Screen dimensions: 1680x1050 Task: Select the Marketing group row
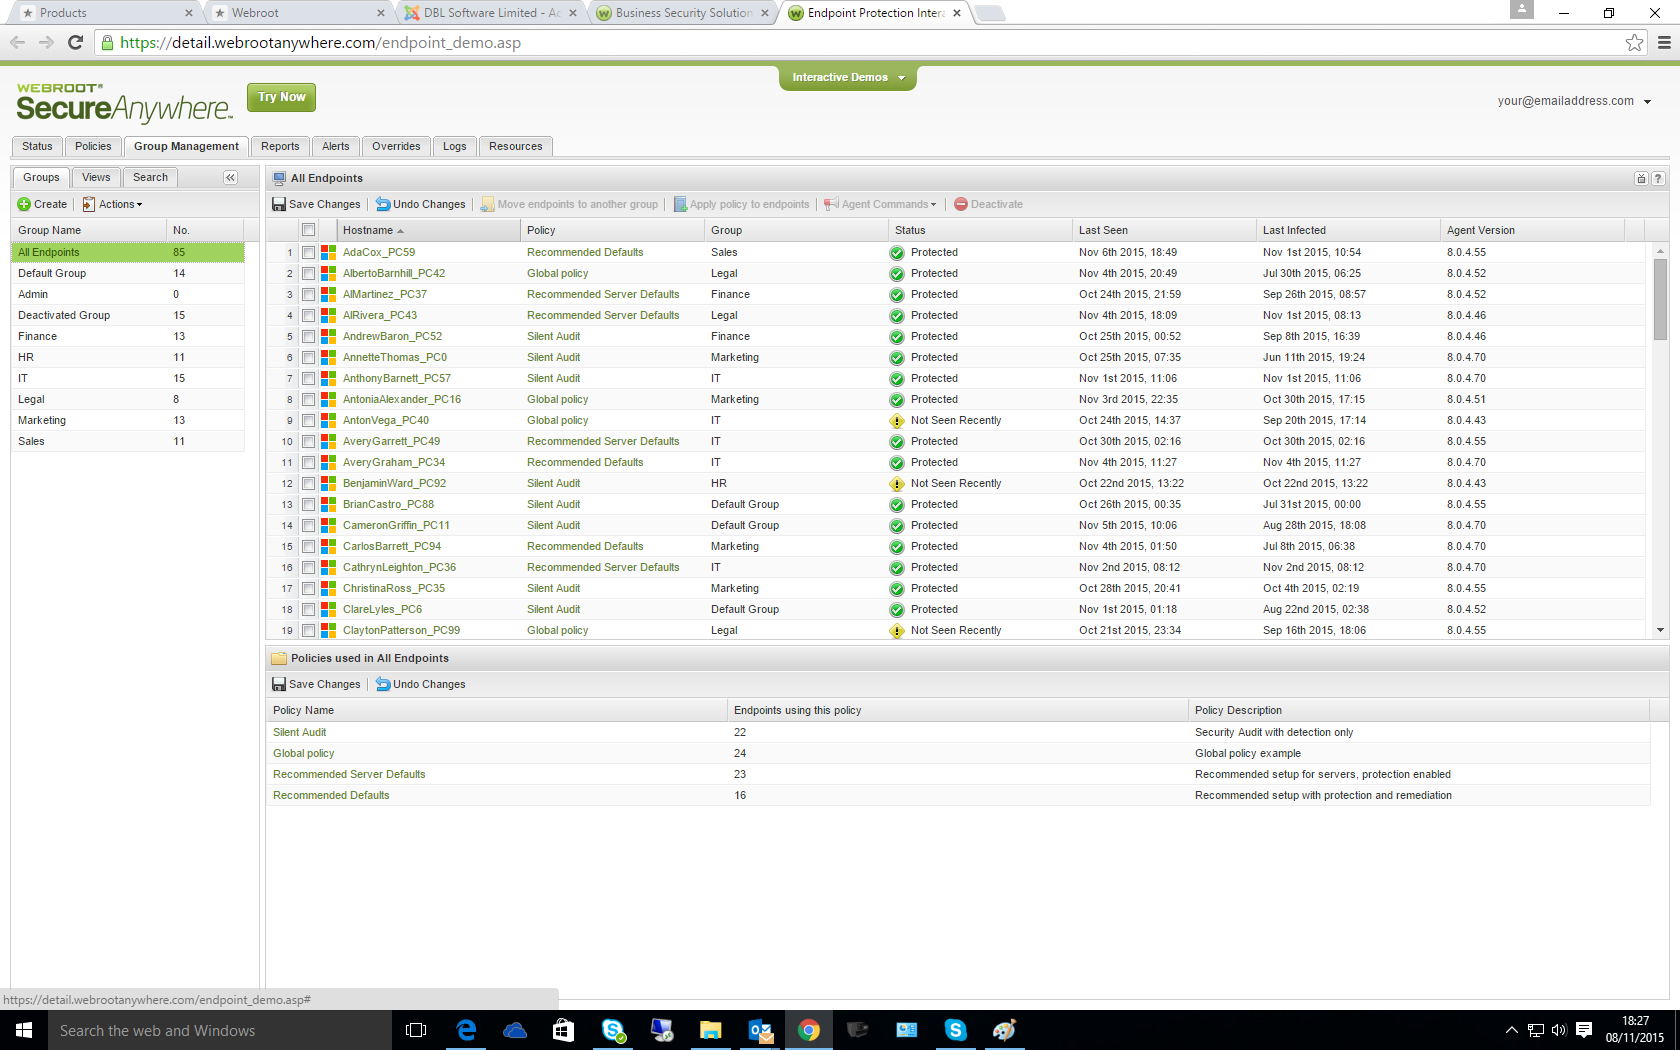click(128, 420)
